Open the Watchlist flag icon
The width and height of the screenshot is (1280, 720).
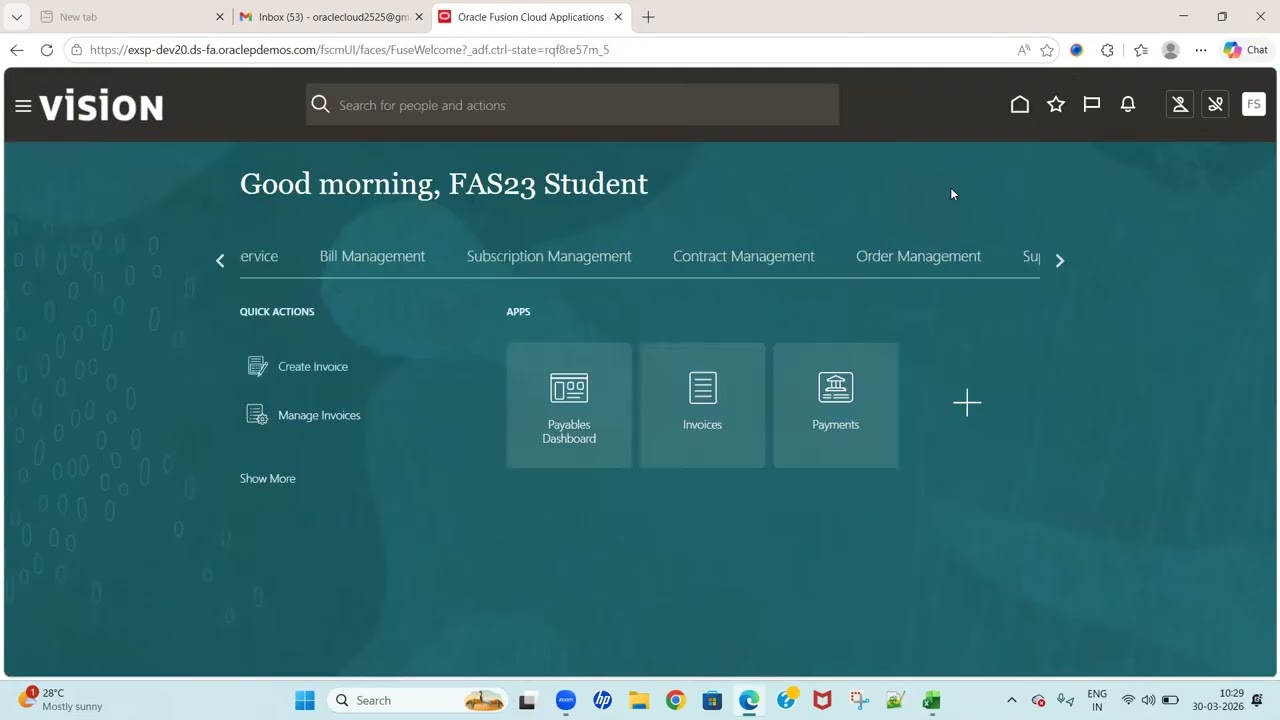click(x=1092, y=104)
